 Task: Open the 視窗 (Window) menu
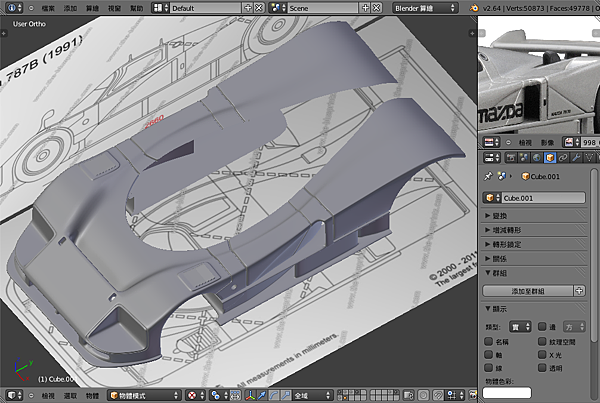pyautogui.click(x=114, y=8)
